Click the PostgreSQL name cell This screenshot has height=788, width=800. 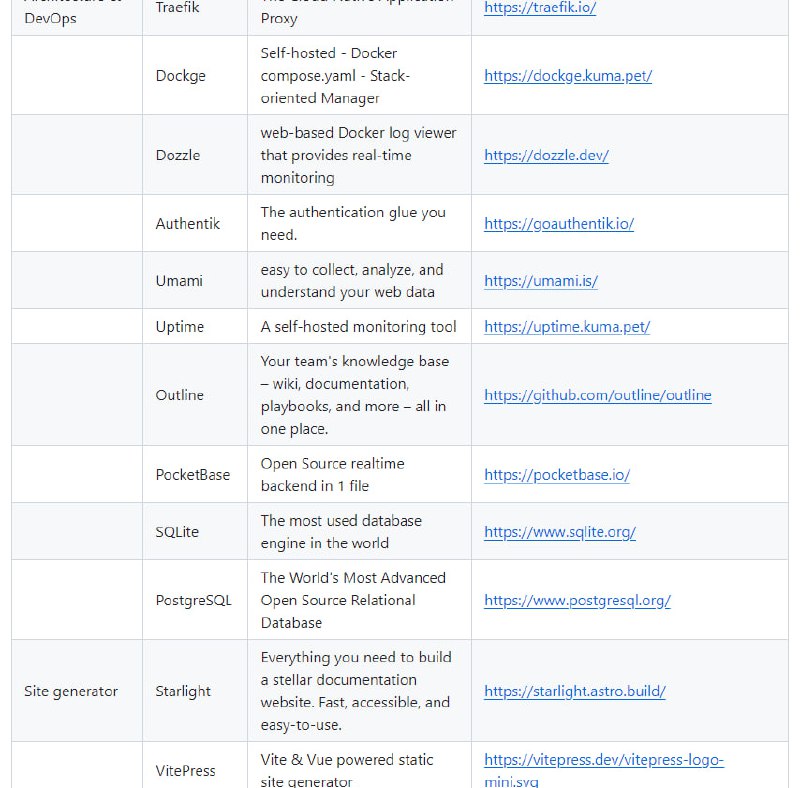click(x=194, y=600)
